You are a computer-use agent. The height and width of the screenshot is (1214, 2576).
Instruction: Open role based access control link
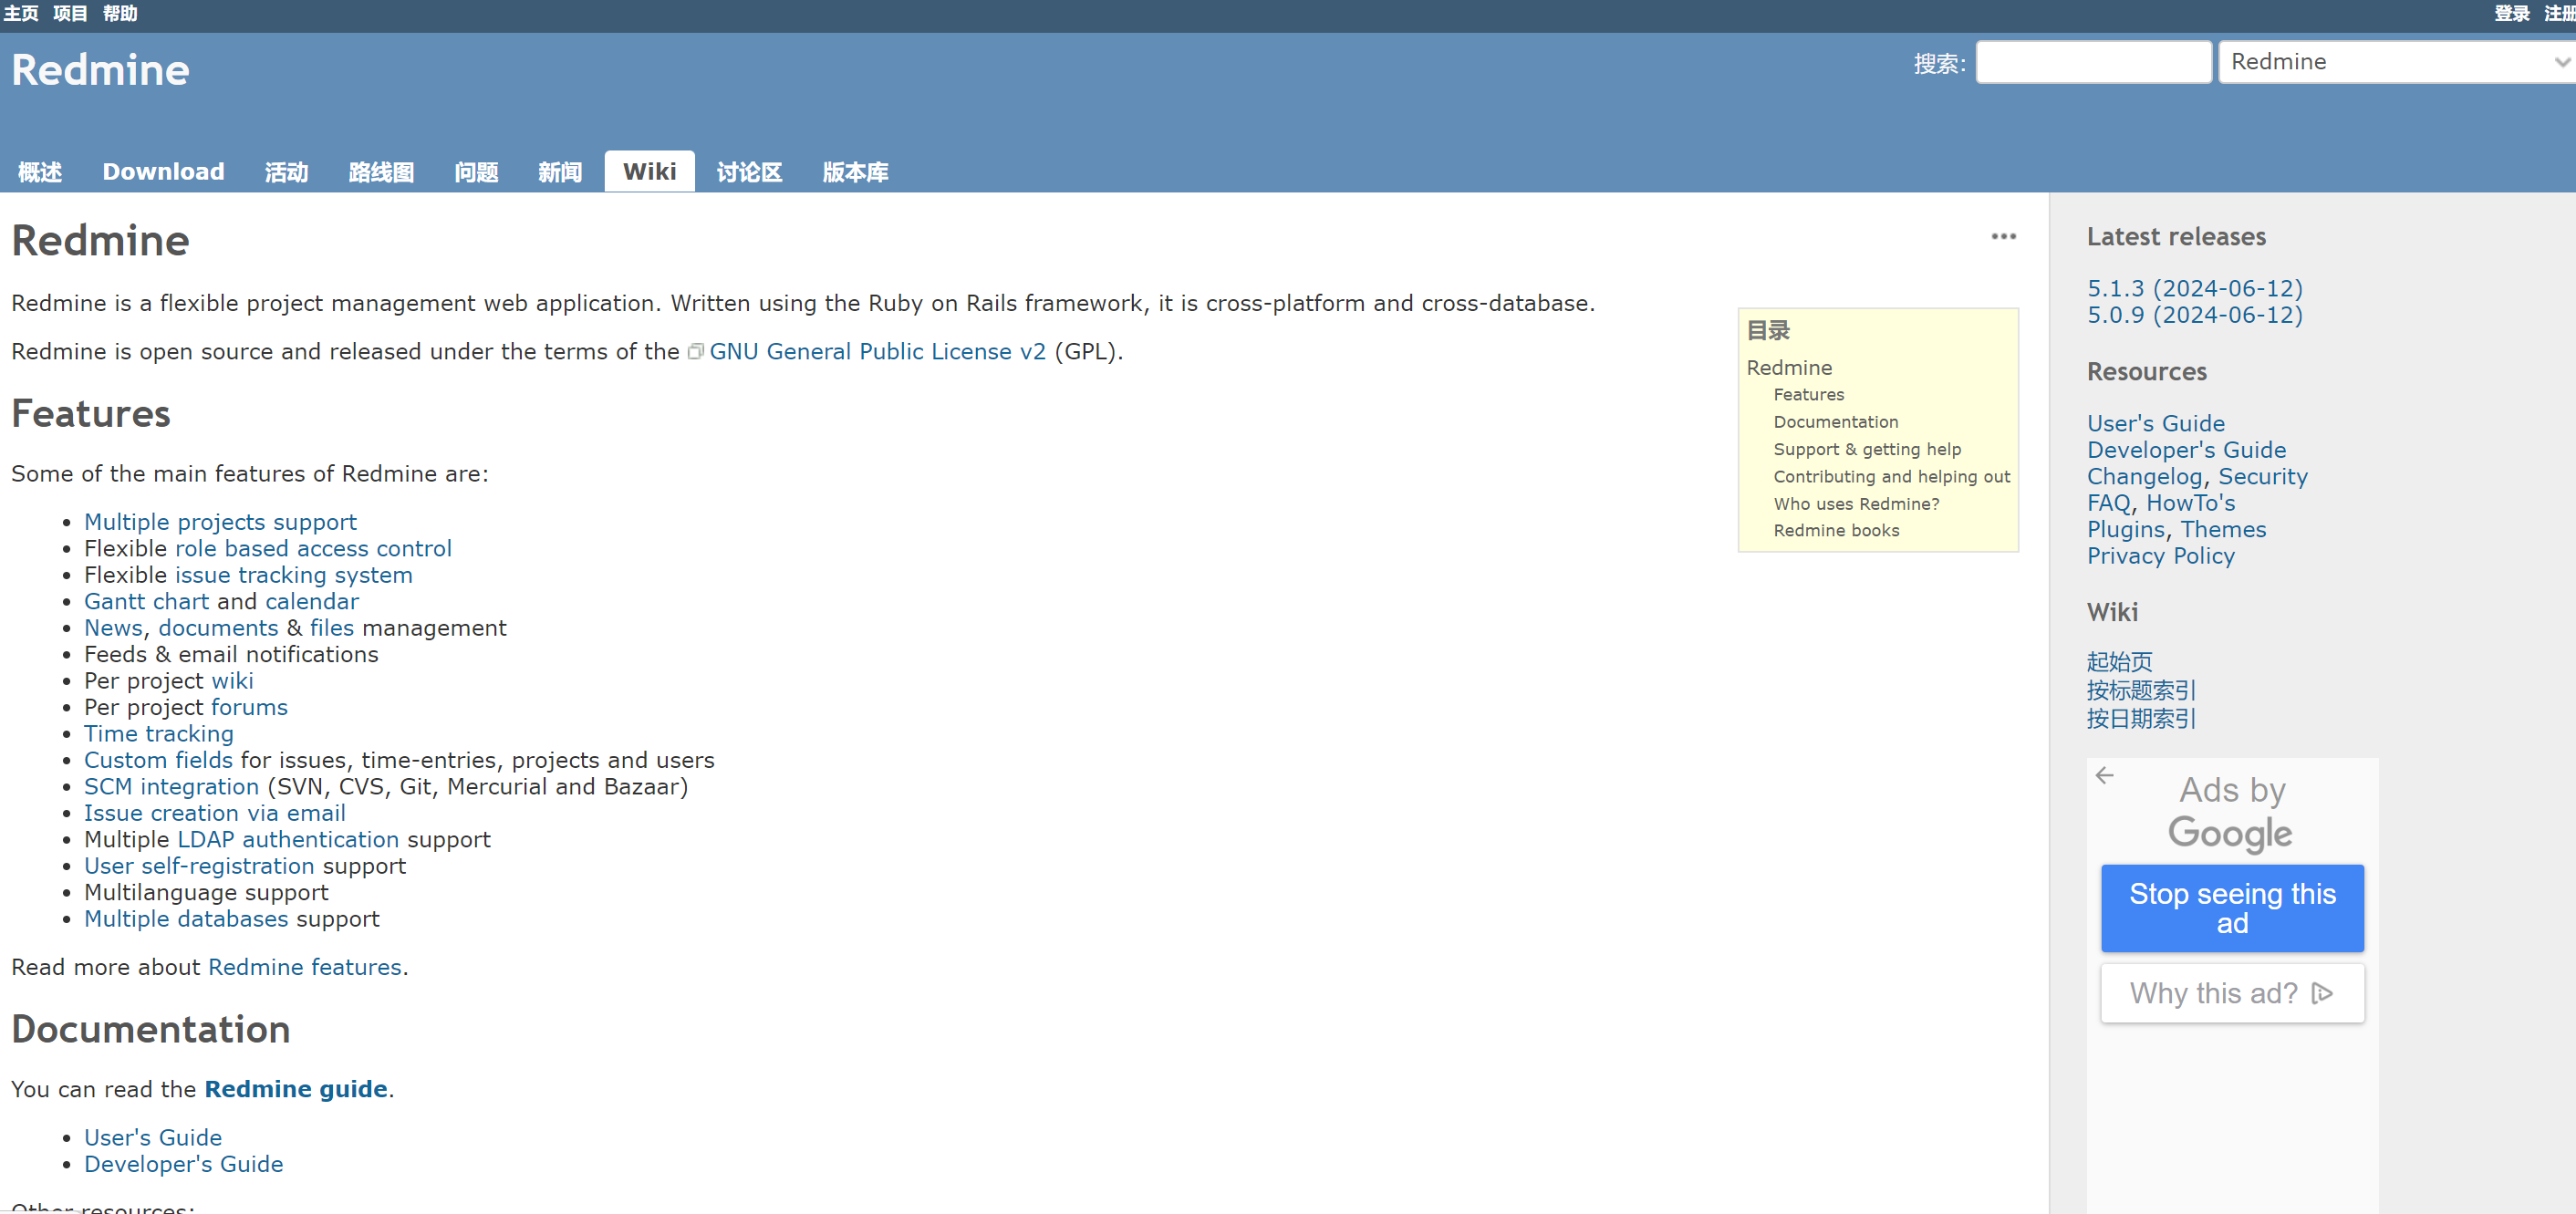coord(313,548)
